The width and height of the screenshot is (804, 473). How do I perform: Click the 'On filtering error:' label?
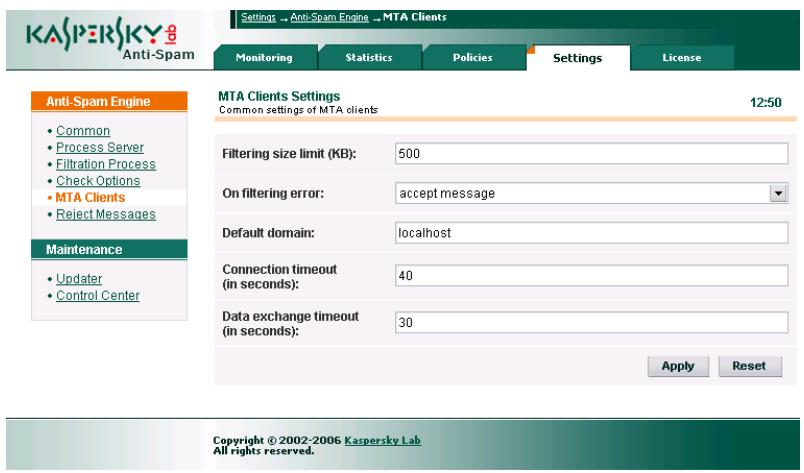273,193
